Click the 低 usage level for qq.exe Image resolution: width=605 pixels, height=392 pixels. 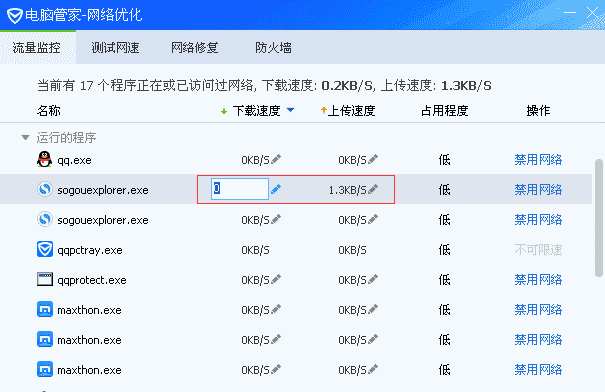[444, 159]
